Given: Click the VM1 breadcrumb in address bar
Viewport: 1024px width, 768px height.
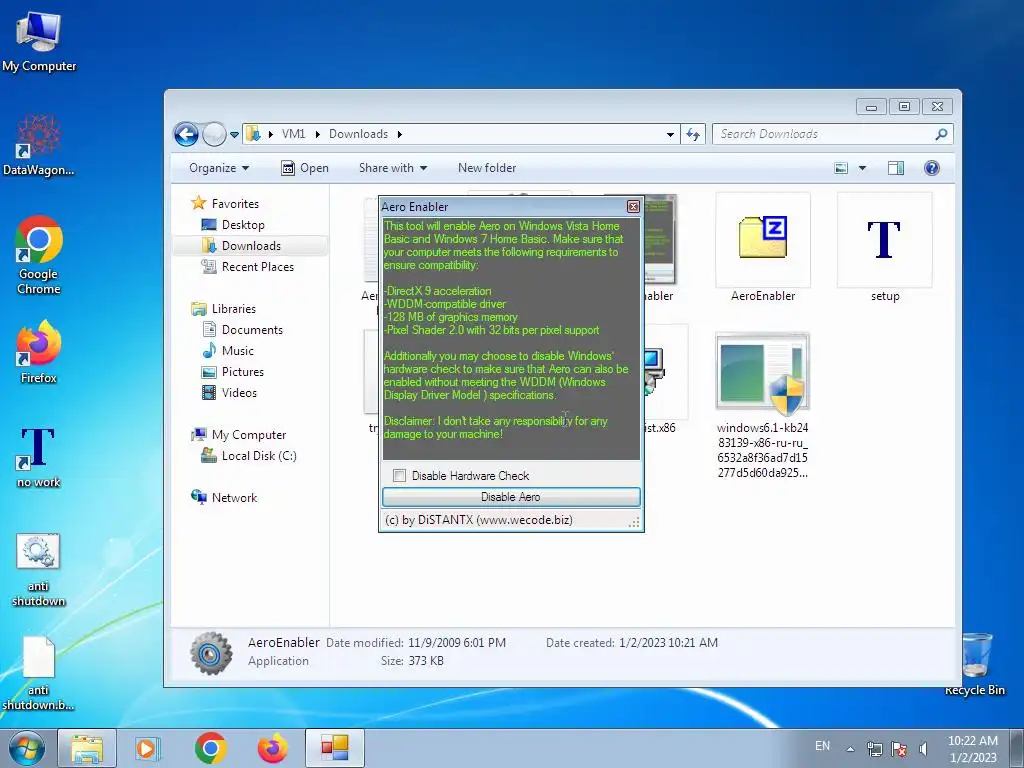Looking at the screenshot, I should [293, 135].
